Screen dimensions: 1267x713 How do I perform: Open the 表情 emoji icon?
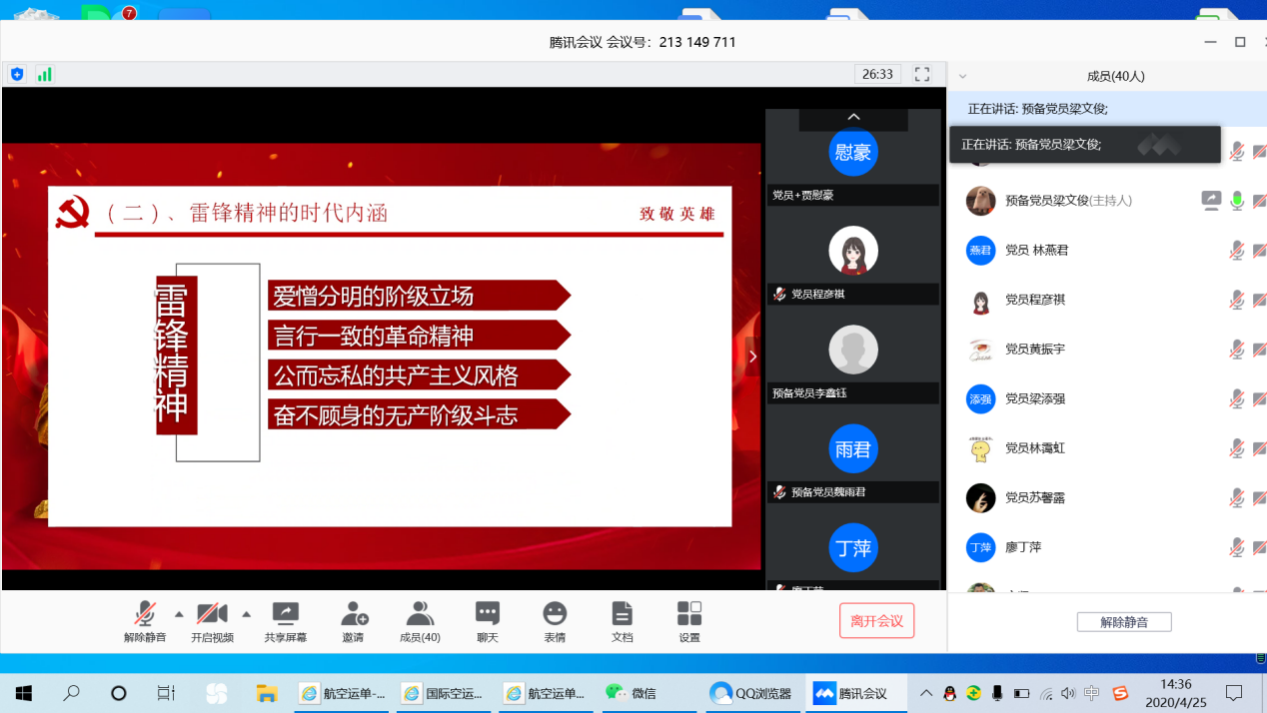point(554,614)
